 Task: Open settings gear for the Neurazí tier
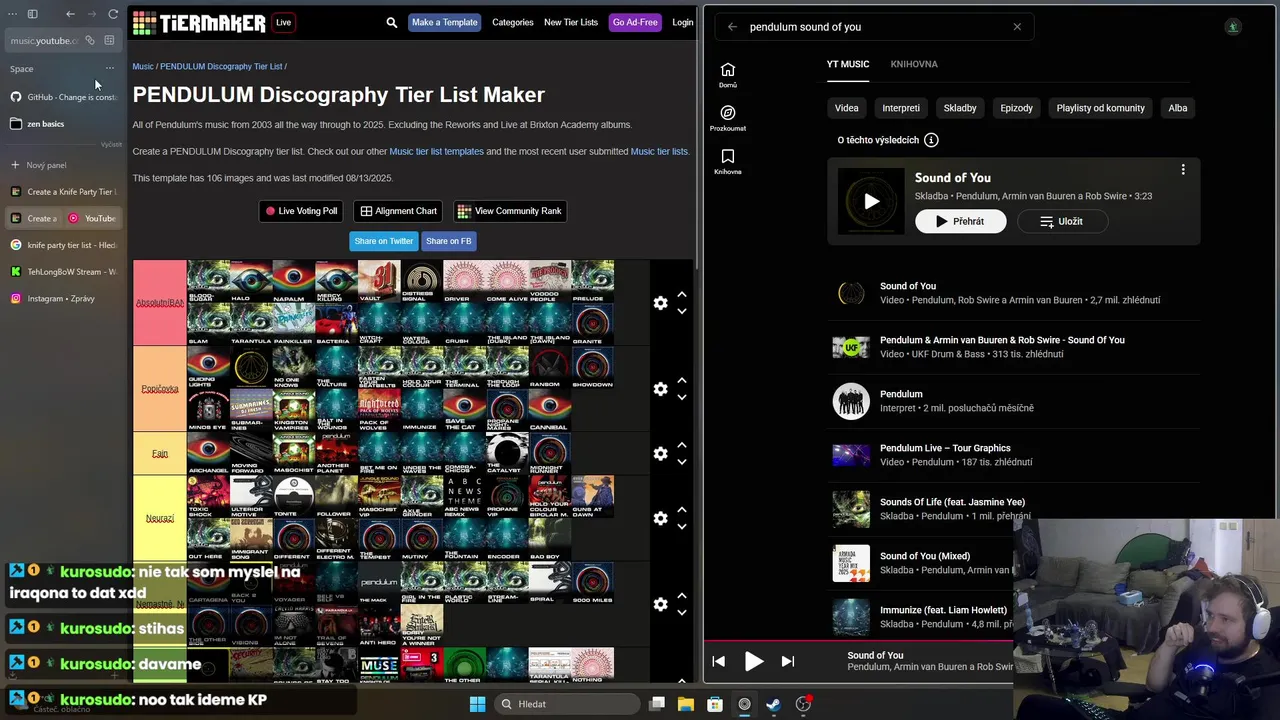pyautogui.click(x=660, y=518)
